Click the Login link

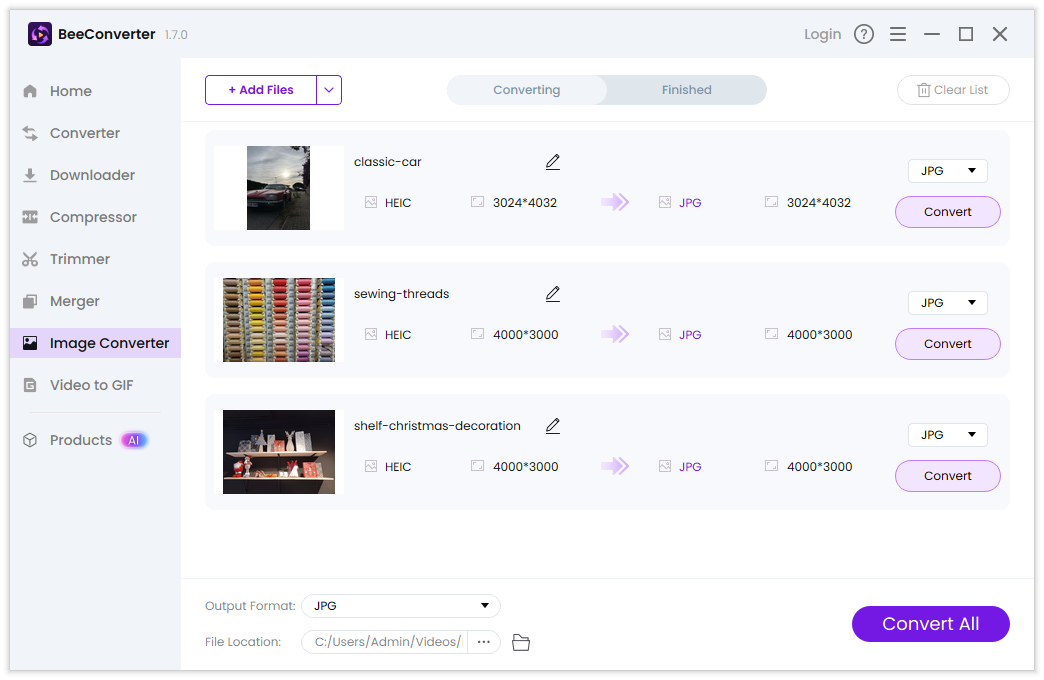822,34
